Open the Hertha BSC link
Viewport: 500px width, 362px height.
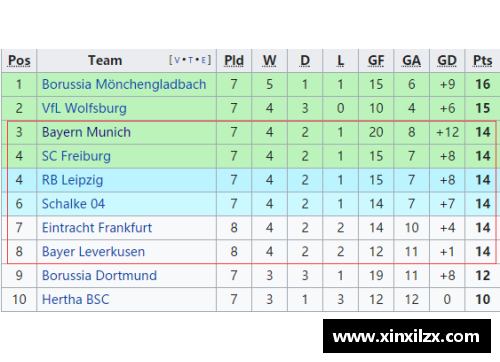pyautogui.click(x=76, y=300)
